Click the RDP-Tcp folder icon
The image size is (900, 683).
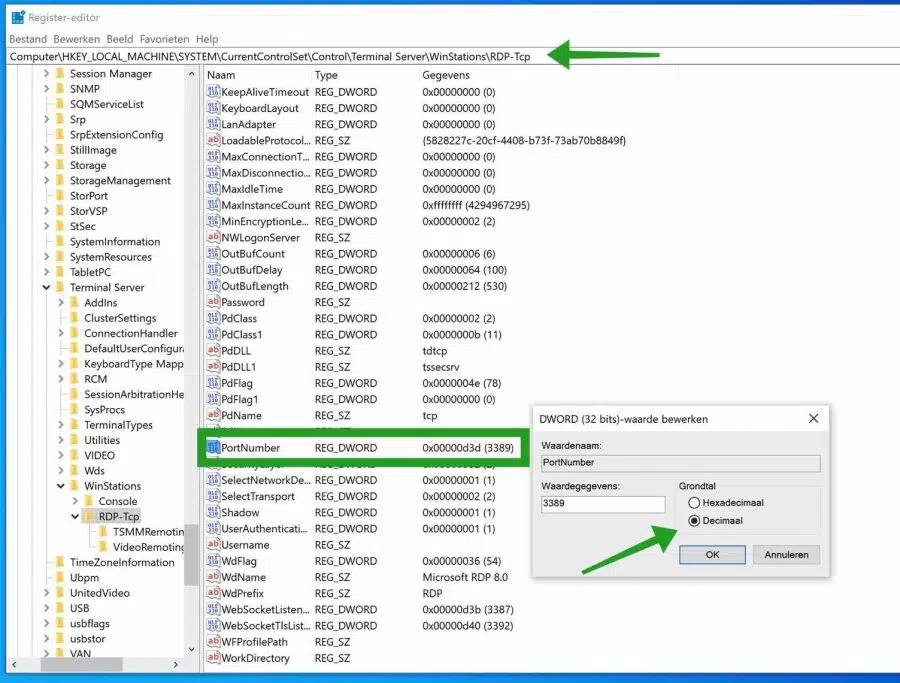pyautogui.click(x=88, y=516)
